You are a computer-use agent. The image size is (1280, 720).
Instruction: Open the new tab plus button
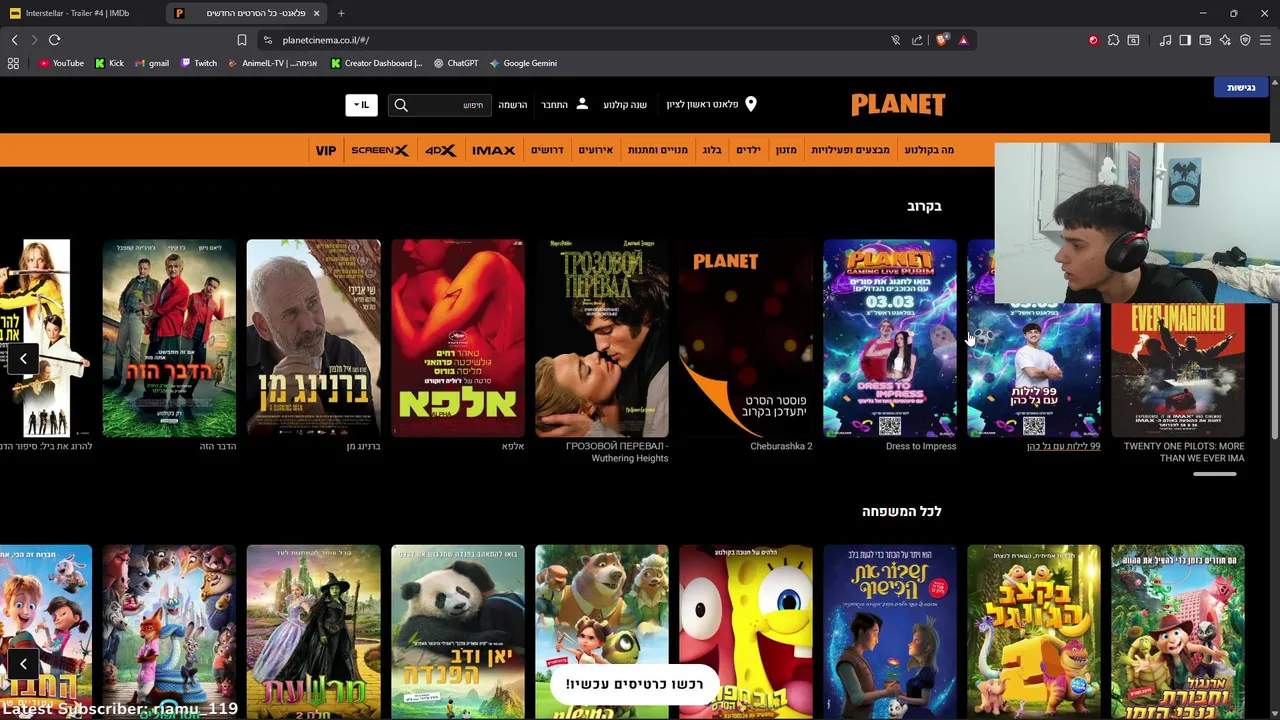point(341,13)
